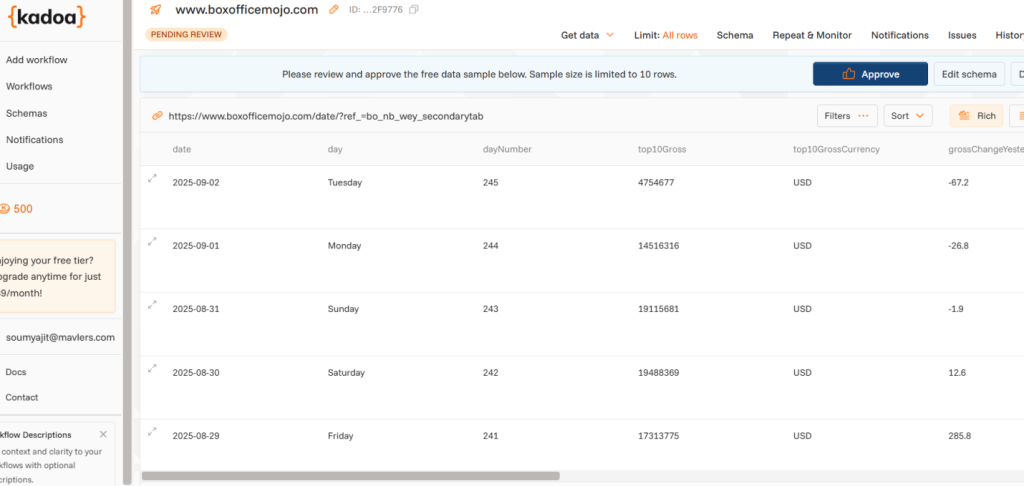Click the 500 credits count
The height and width of the screenshot is (486, 1024).
(x=23, y=209)
